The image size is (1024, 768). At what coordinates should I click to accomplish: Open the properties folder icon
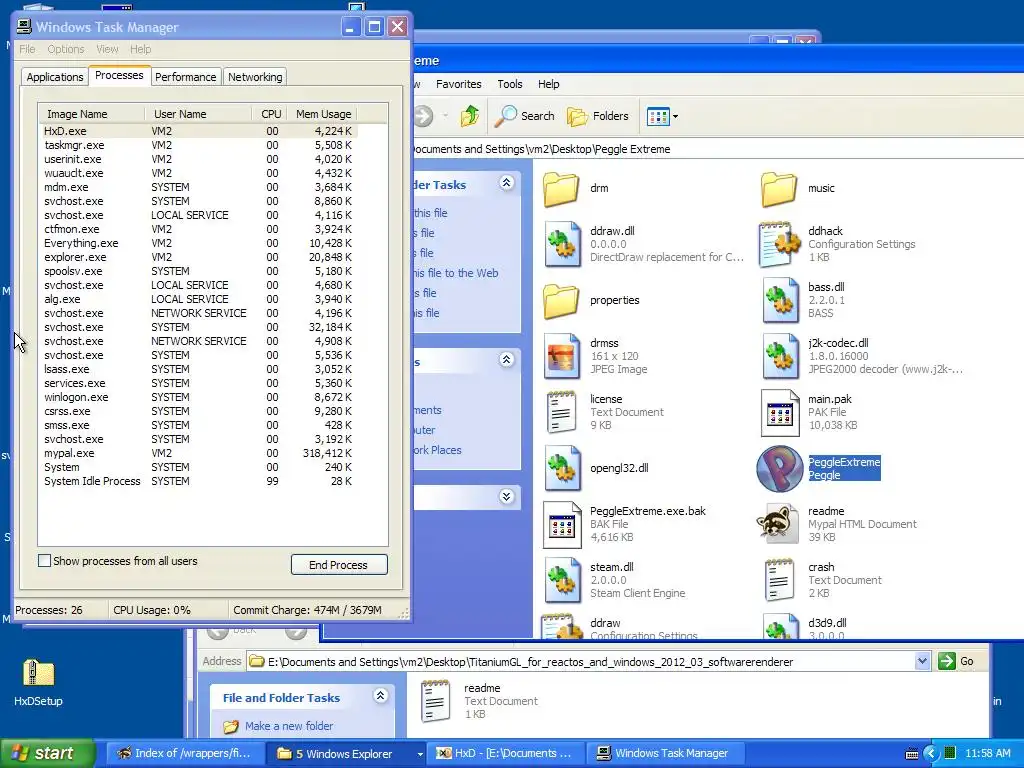pyautogui.click(x=561, y=301)
